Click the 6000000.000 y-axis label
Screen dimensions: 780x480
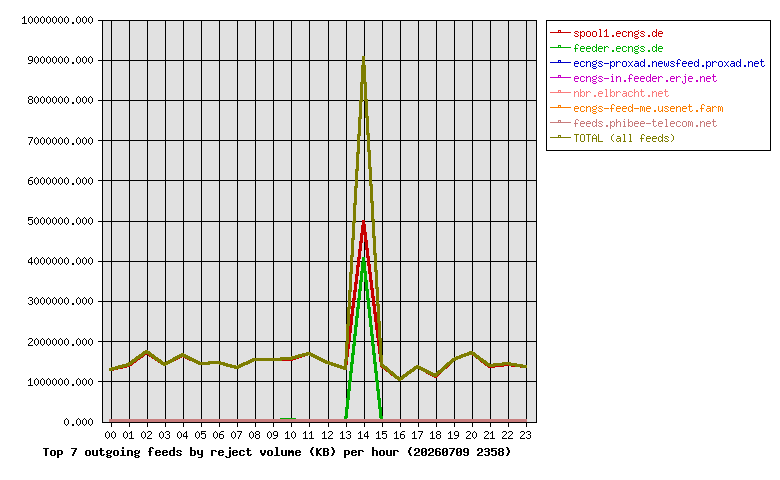tap(60, 181)
